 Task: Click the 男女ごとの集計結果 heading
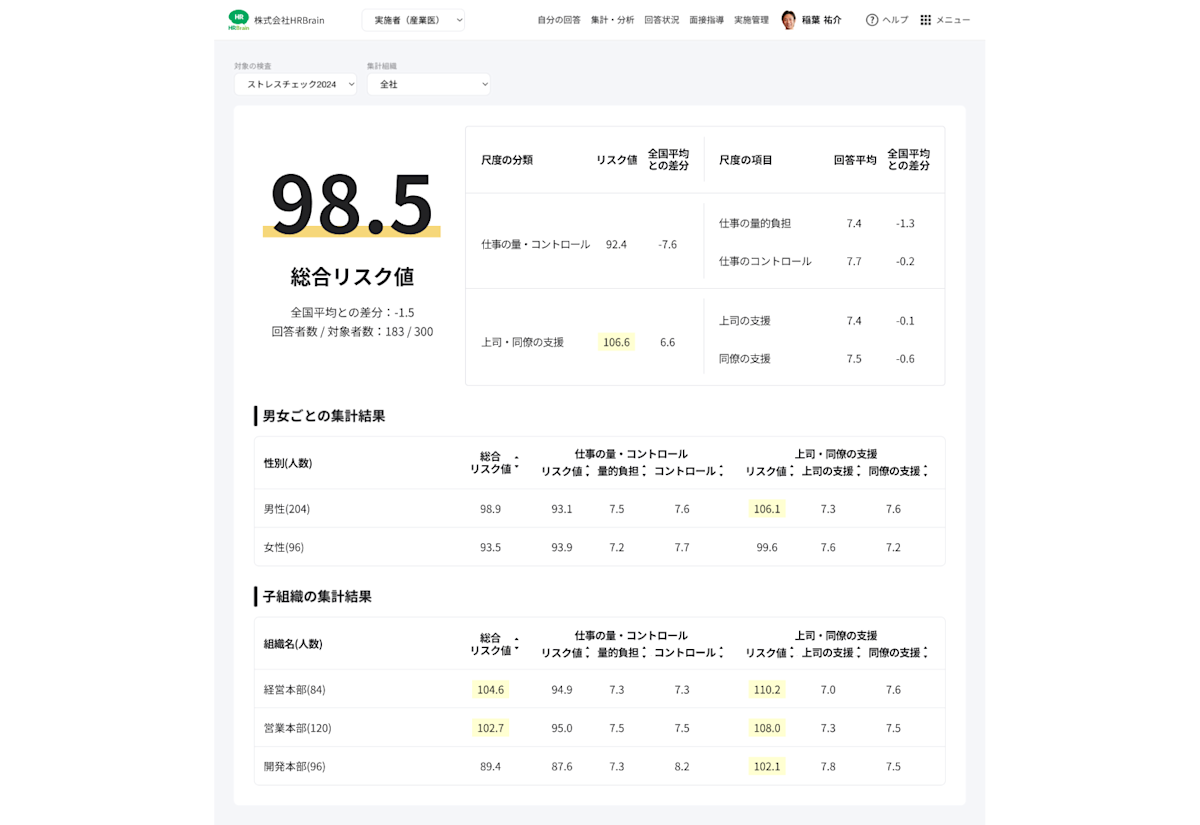(324, 416)
